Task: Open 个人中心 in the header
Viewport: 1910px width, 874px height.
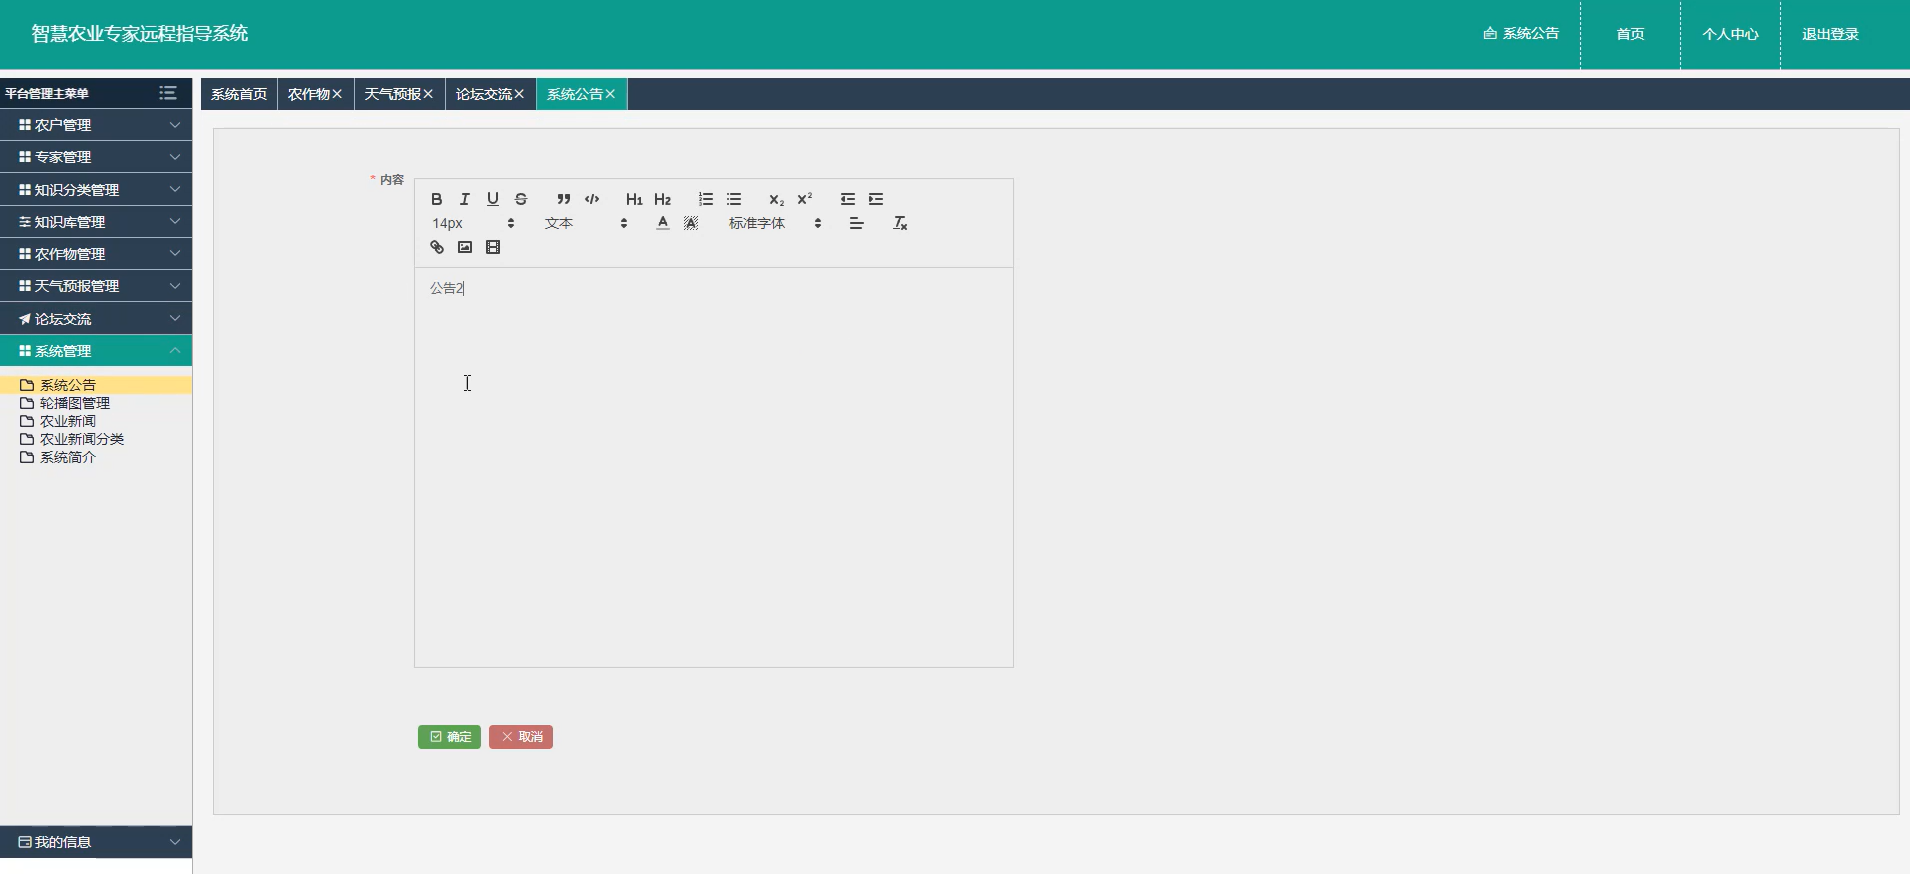Action: click(x=1730, y=34)
